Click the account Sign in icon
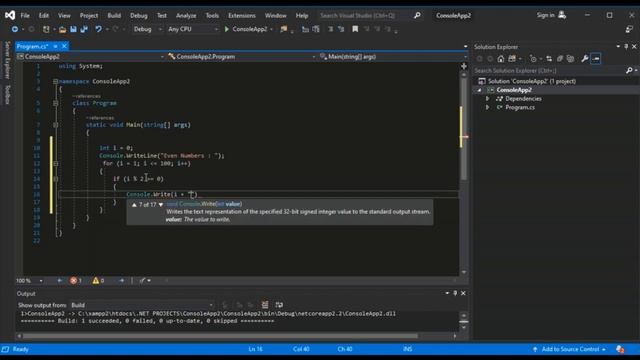This screenshot has height=360, width=640. (x=562, y=15)
